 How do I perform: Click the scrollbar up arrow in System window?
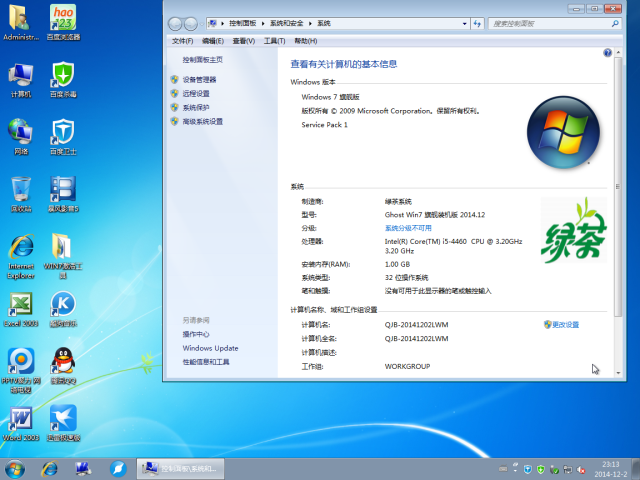pos(618,52)
